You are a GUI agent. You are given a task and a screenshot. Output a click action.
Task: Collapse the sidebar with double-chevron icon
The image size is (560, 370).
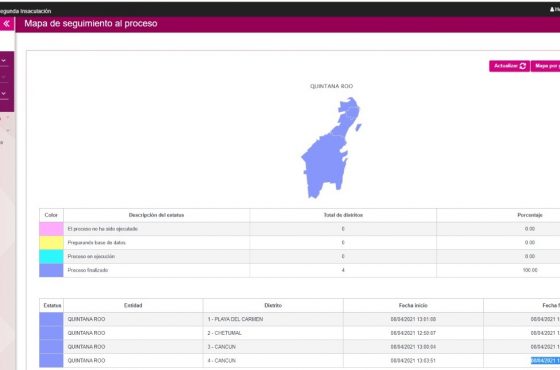(x=7, y=24)
